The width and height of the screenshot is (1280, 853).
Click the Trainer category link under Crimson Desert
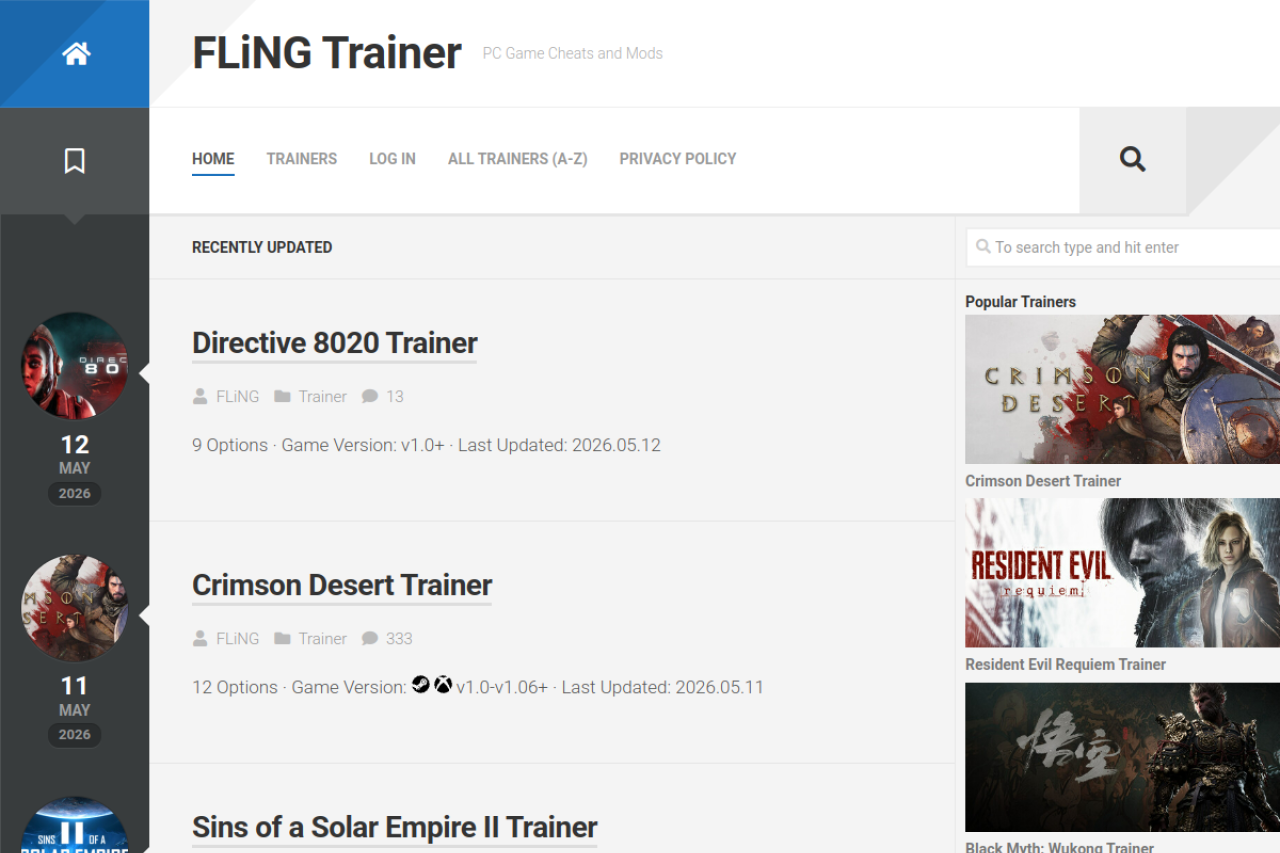coord(322,638)
